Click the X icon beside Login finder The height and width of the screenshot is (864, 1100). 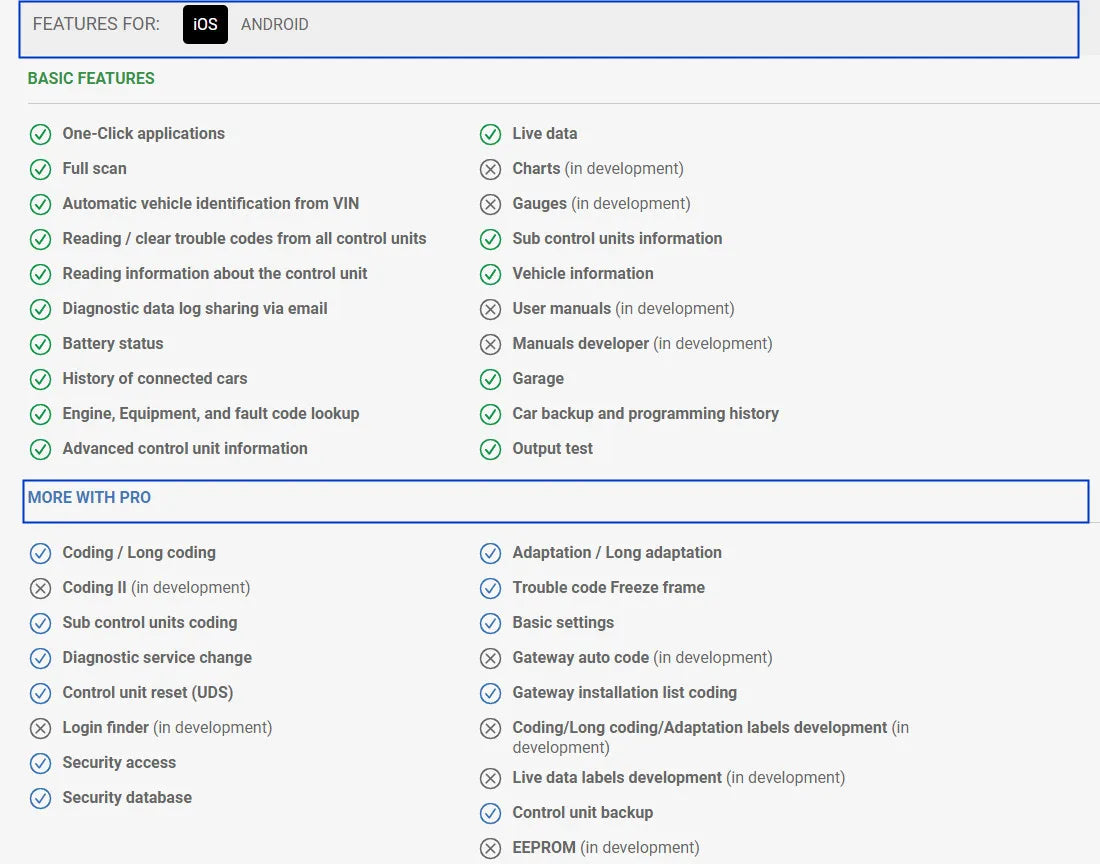40,728
